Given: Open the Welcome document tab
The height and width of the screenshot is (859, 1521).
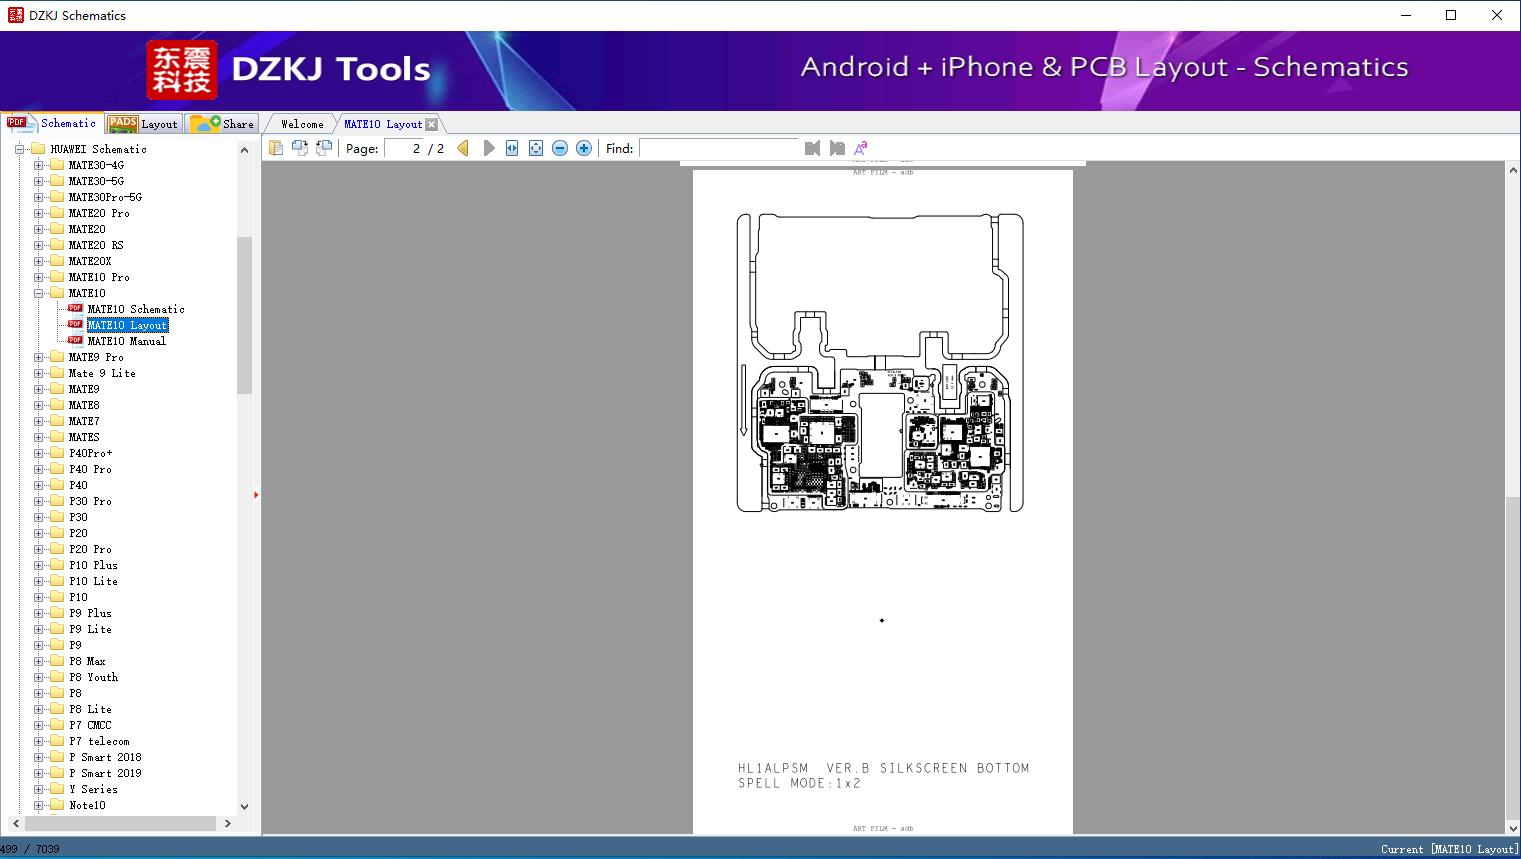Looking at the screenshot, I should click(302, 124).
